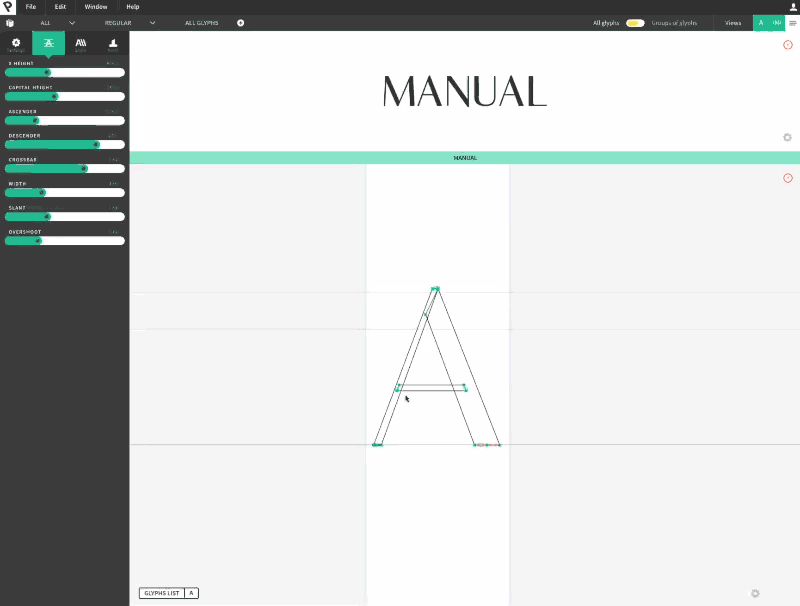Adjust the Width slider
The height and width of the screenshot is (606, 800).
point(65,192)
